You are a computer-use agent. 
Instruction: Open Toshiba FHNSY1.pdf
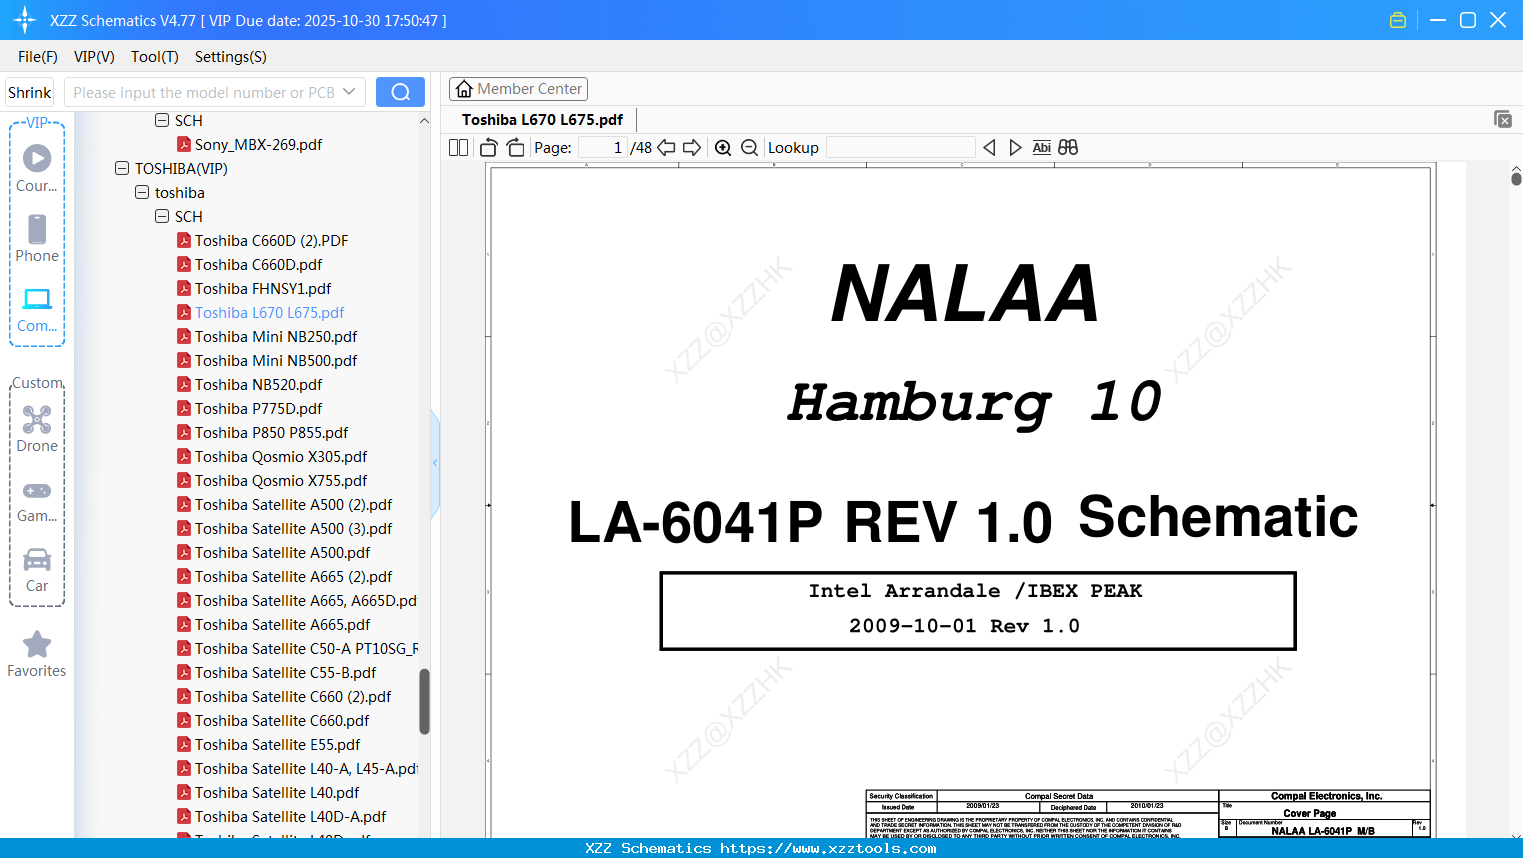(x=263, y=289)
